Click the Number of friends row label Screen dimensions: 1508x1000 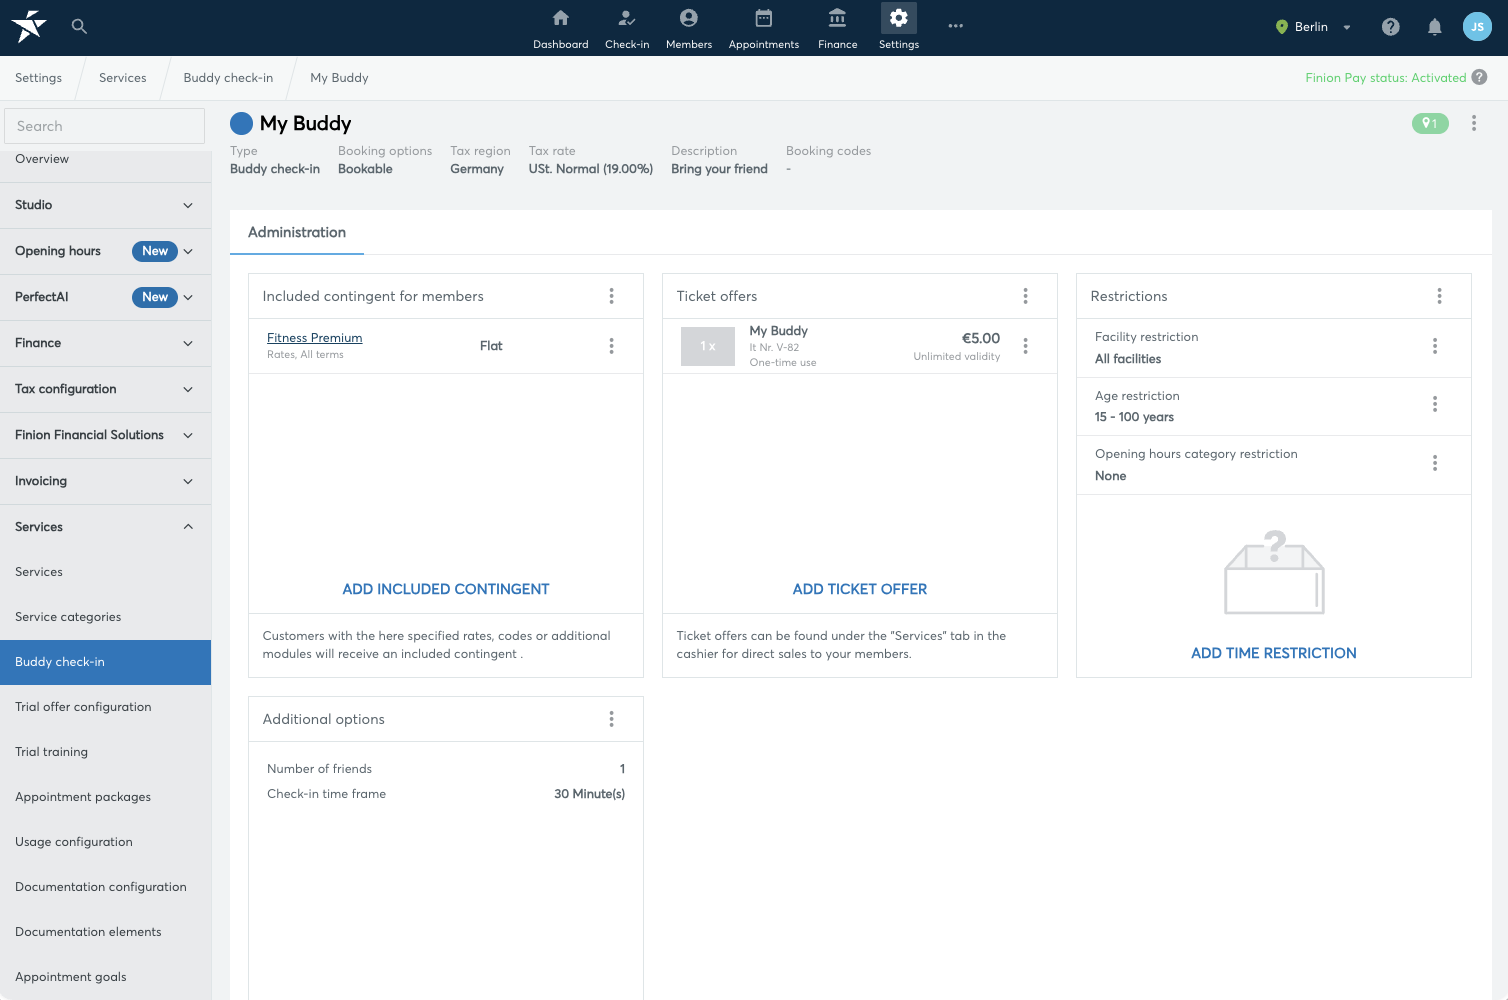319,769
